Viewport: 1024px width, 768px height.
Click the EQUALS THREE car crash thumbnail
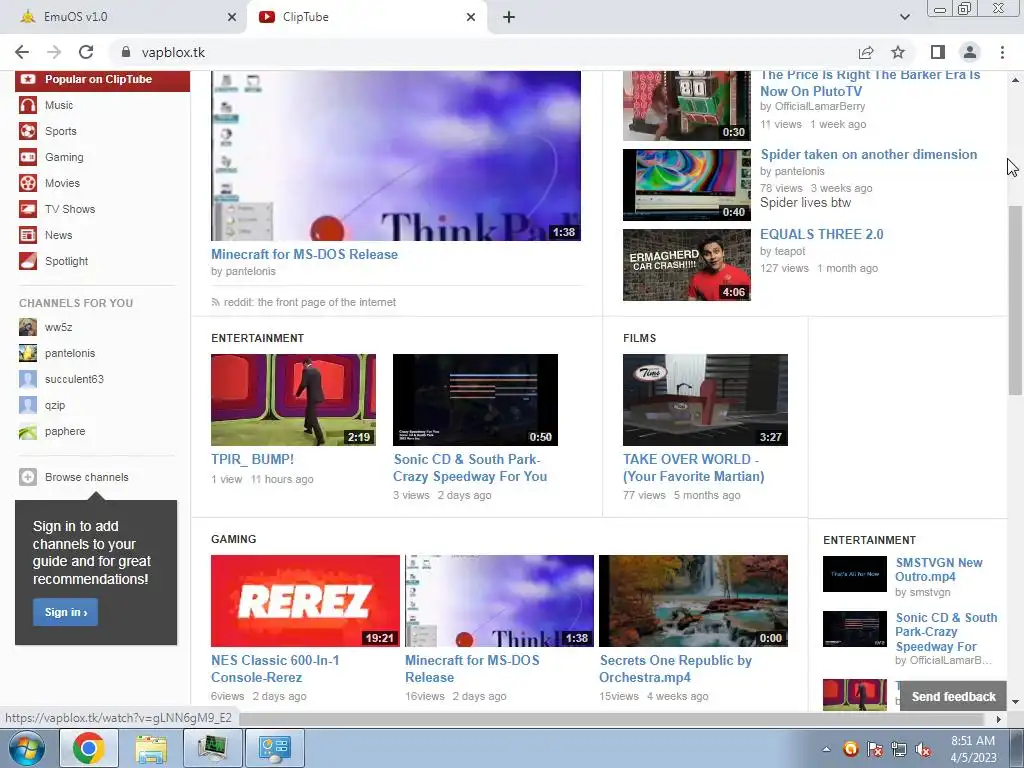[686, 264]
